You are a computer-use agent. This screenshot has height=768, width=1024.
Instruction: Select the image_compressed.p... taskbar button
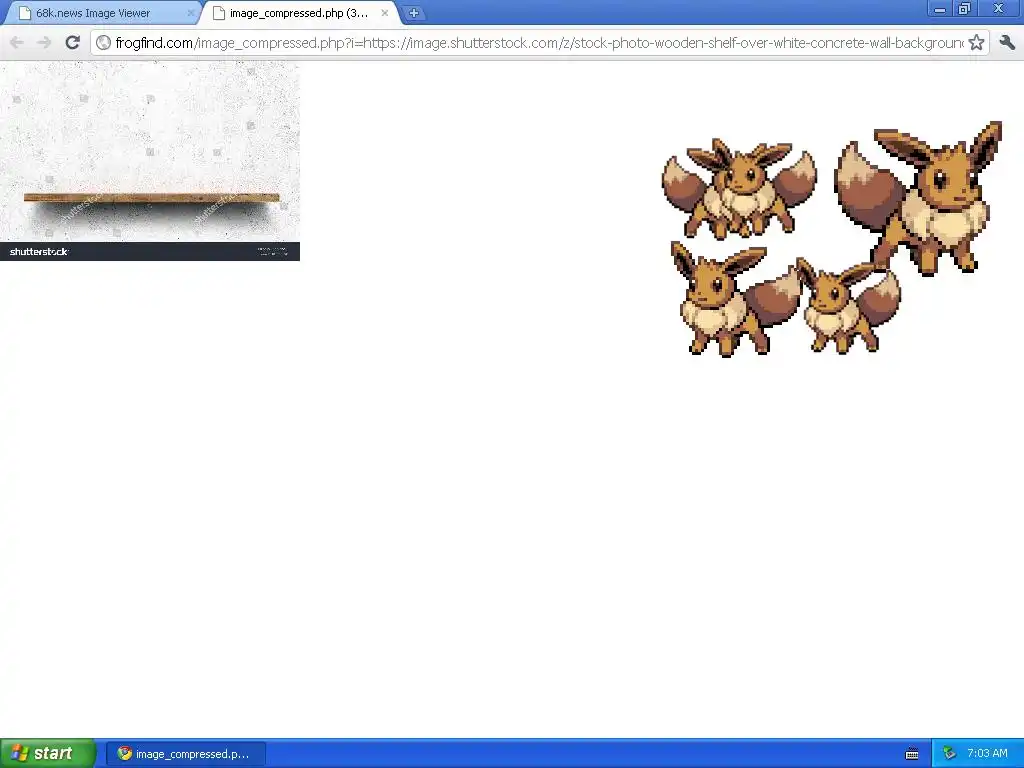[186, 754]
